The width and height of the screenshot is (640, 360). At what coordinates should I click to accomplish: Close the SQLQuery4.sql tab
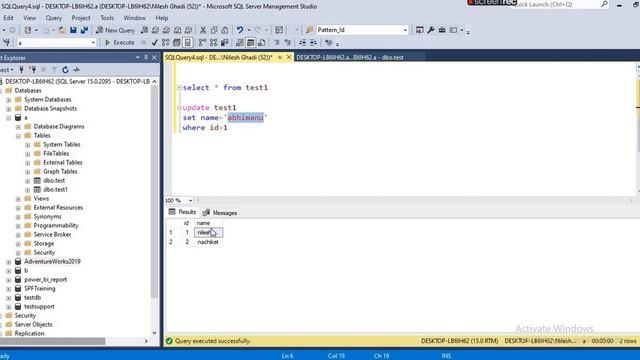click(x=289, y=58)
